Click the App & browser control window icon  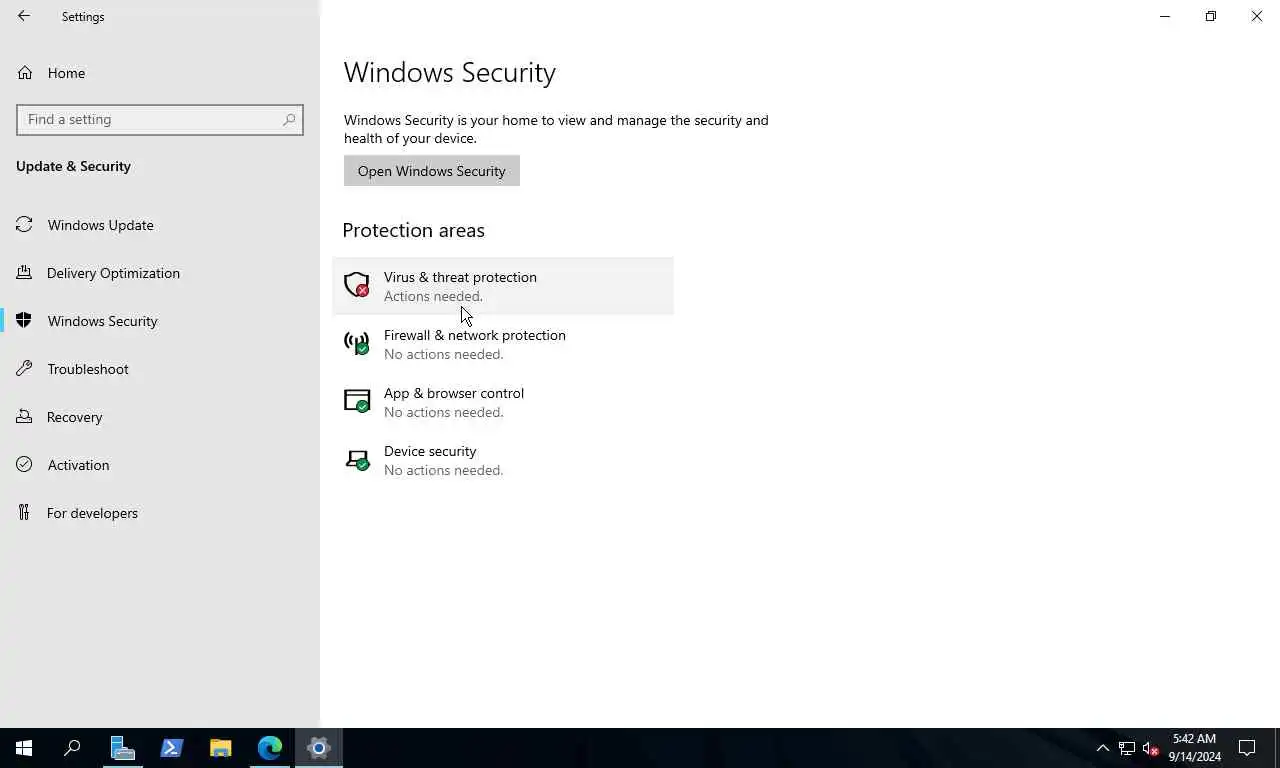(357, 401)
